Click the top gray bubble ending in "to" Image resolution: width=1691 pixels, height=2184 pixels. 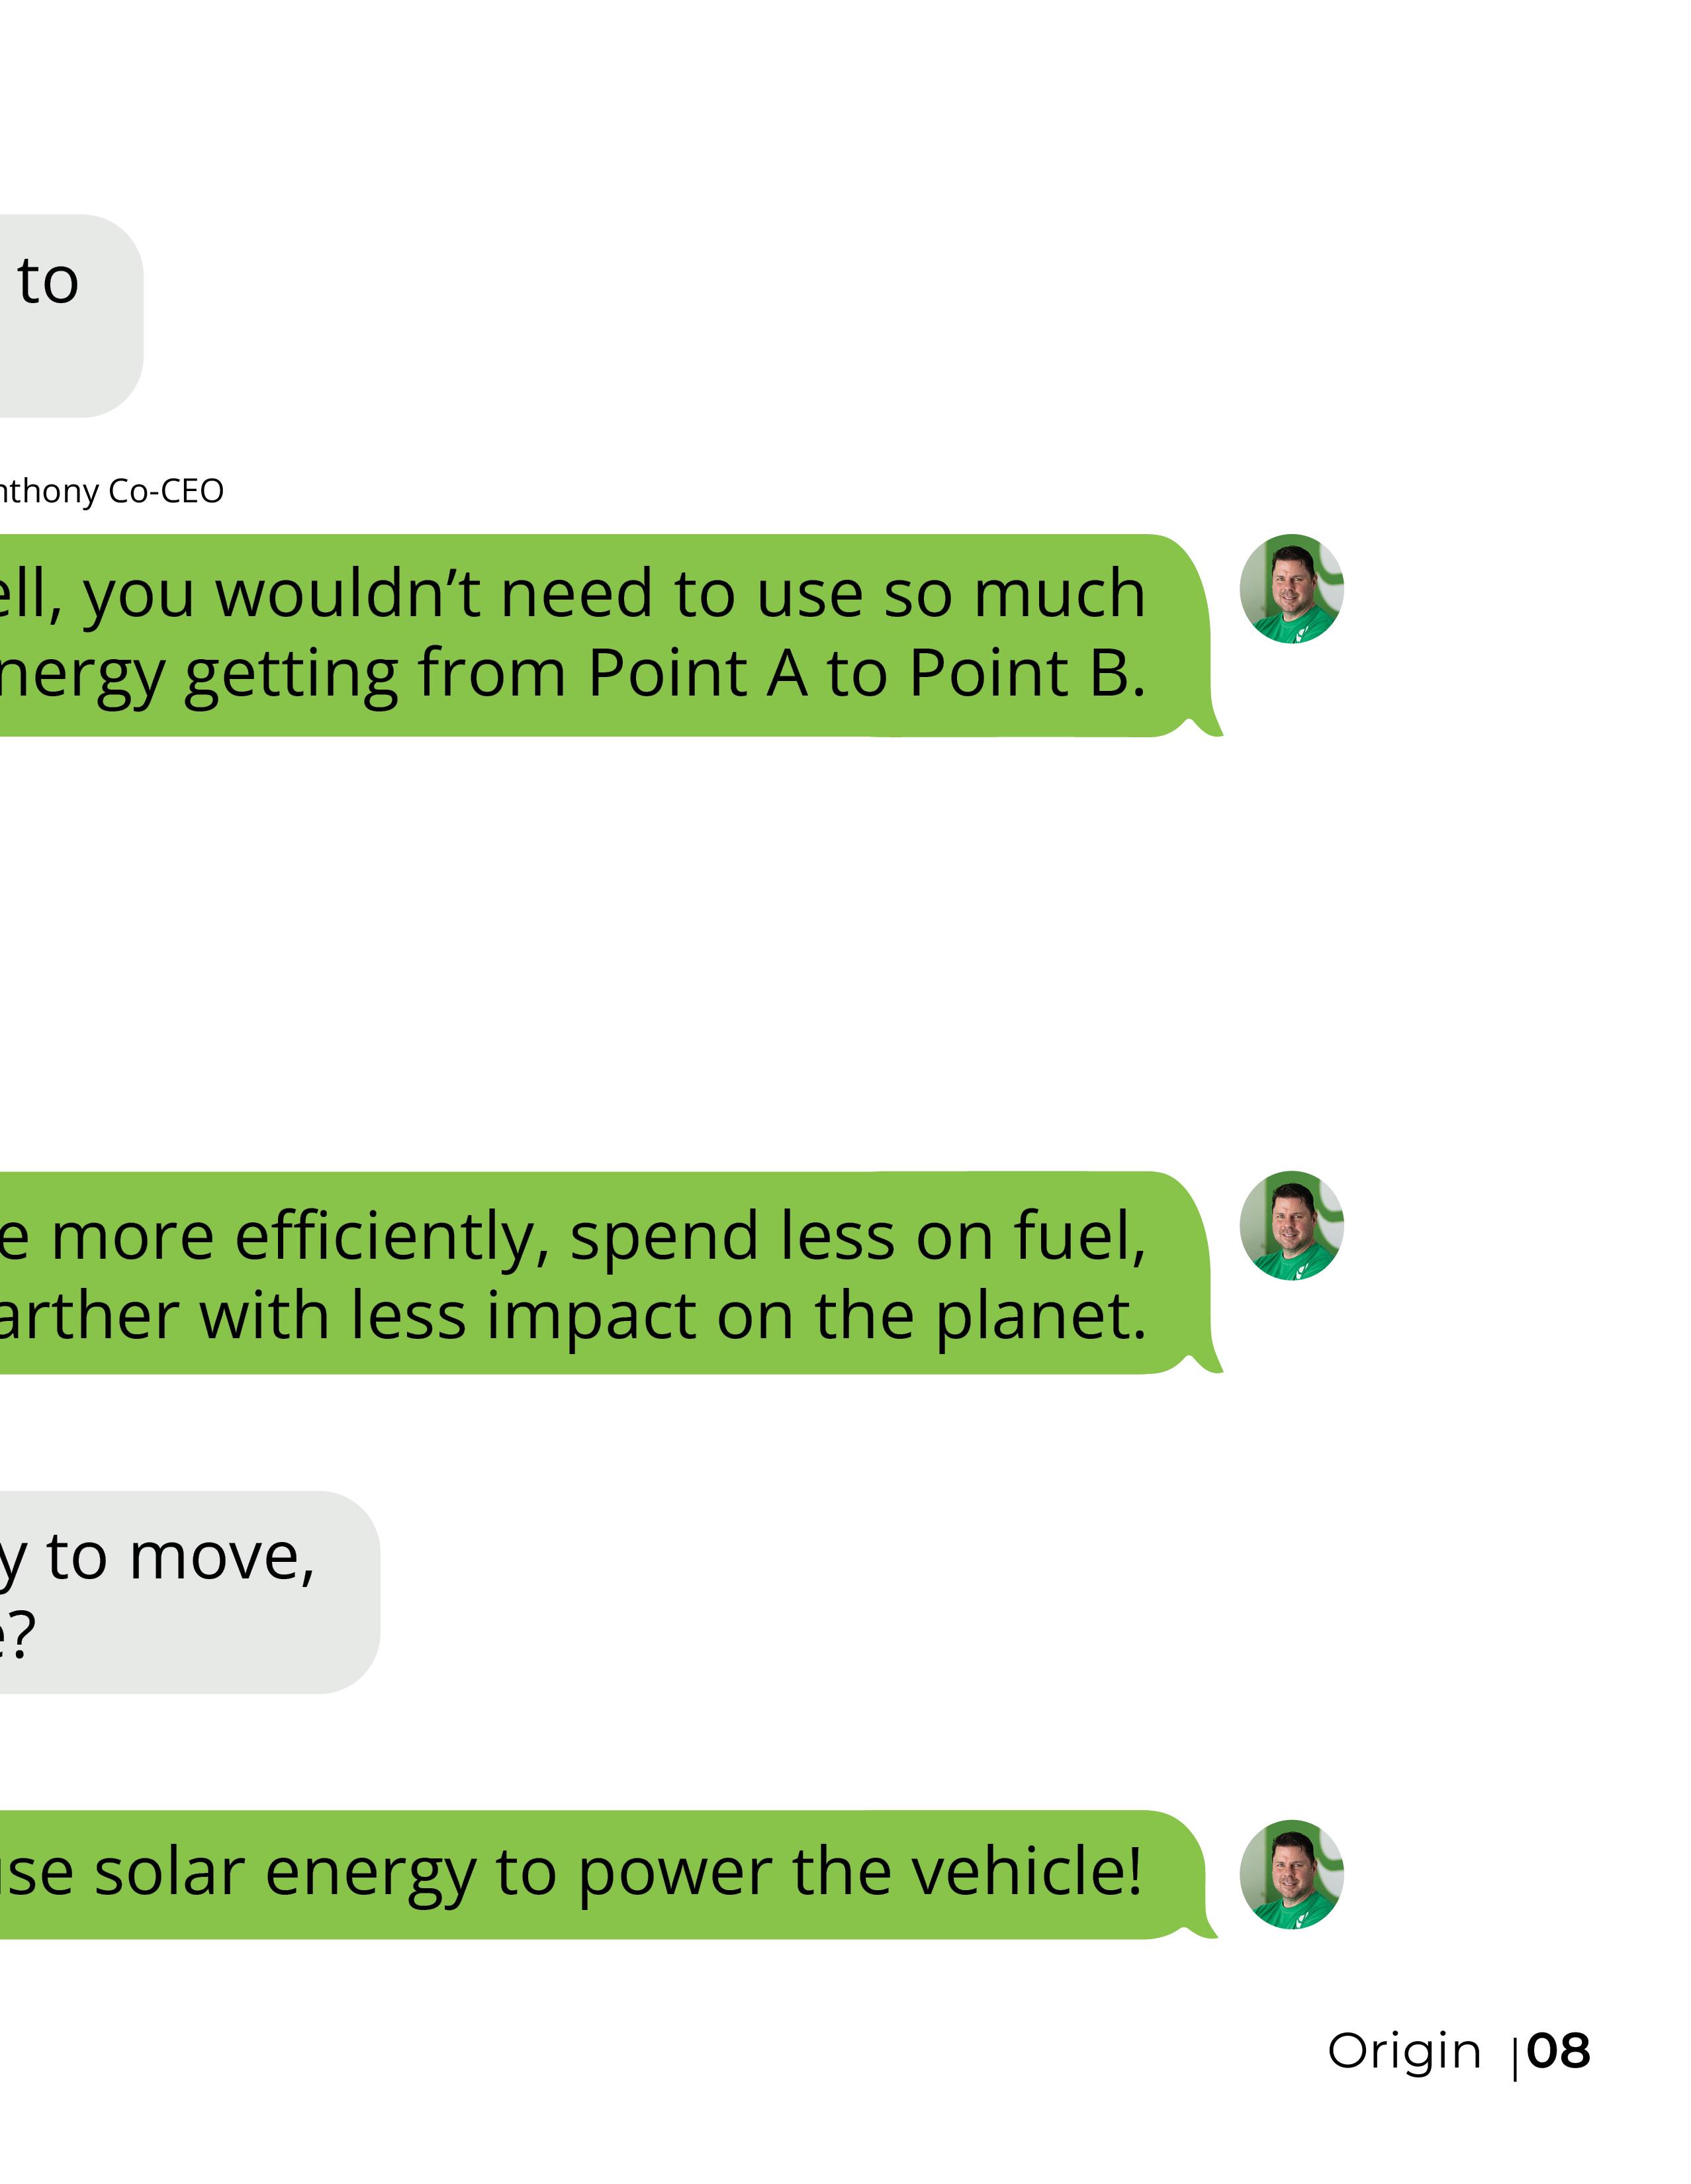pos(71,316)
